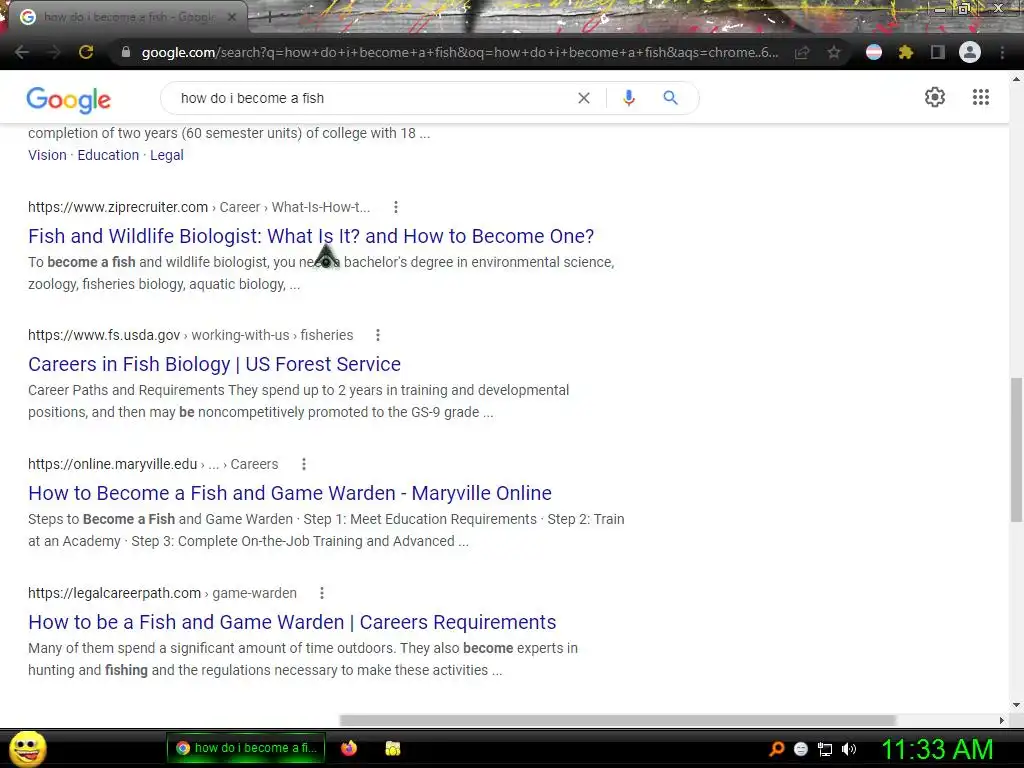Click the horizontal scrollbar right arrow
This screenshot has height=768, width=1024.
[x=1002, y=720]
